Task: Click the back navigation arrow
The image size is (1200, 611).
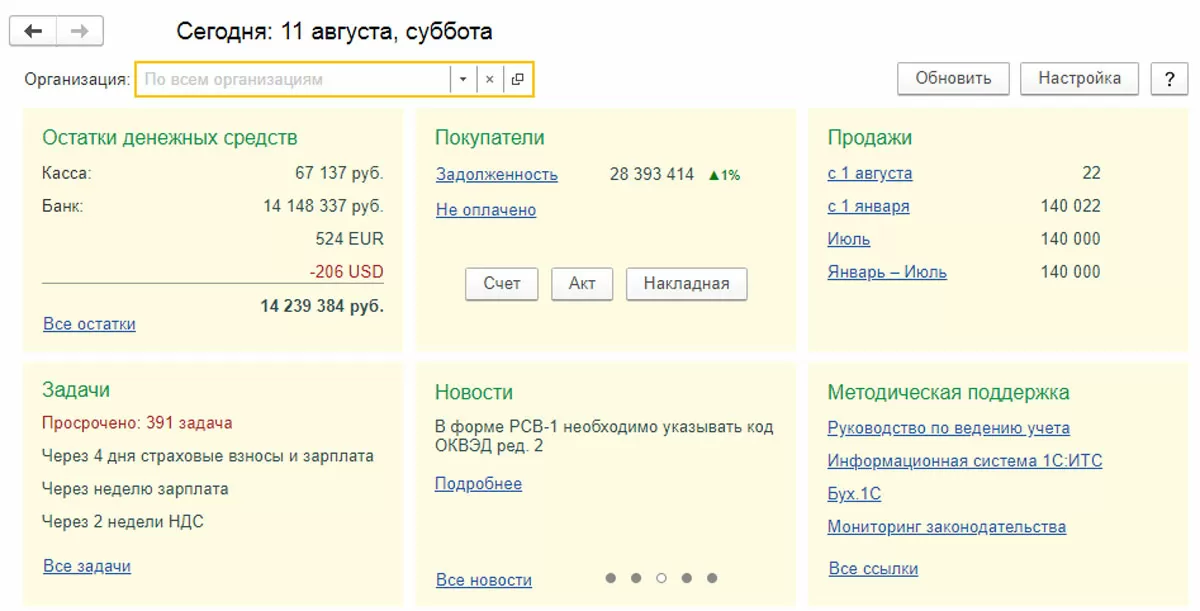Action: click(x=33, y=32)
